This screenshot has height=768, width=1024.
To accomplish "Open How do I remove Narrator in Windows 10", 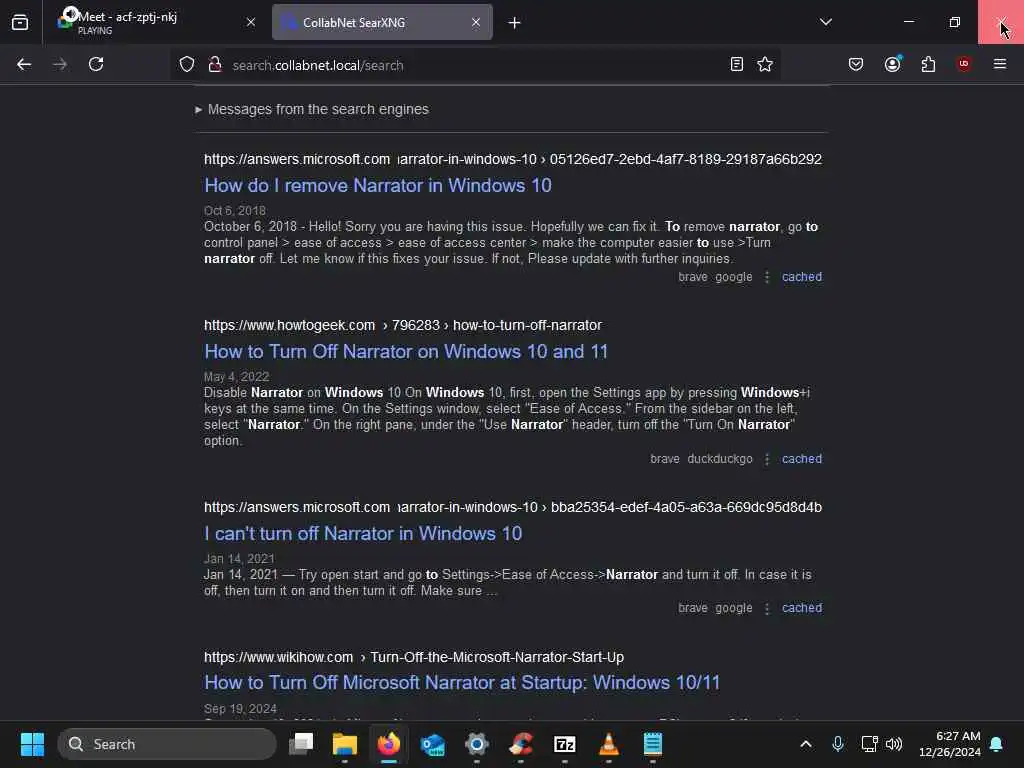I will click(x=378, y=185).
